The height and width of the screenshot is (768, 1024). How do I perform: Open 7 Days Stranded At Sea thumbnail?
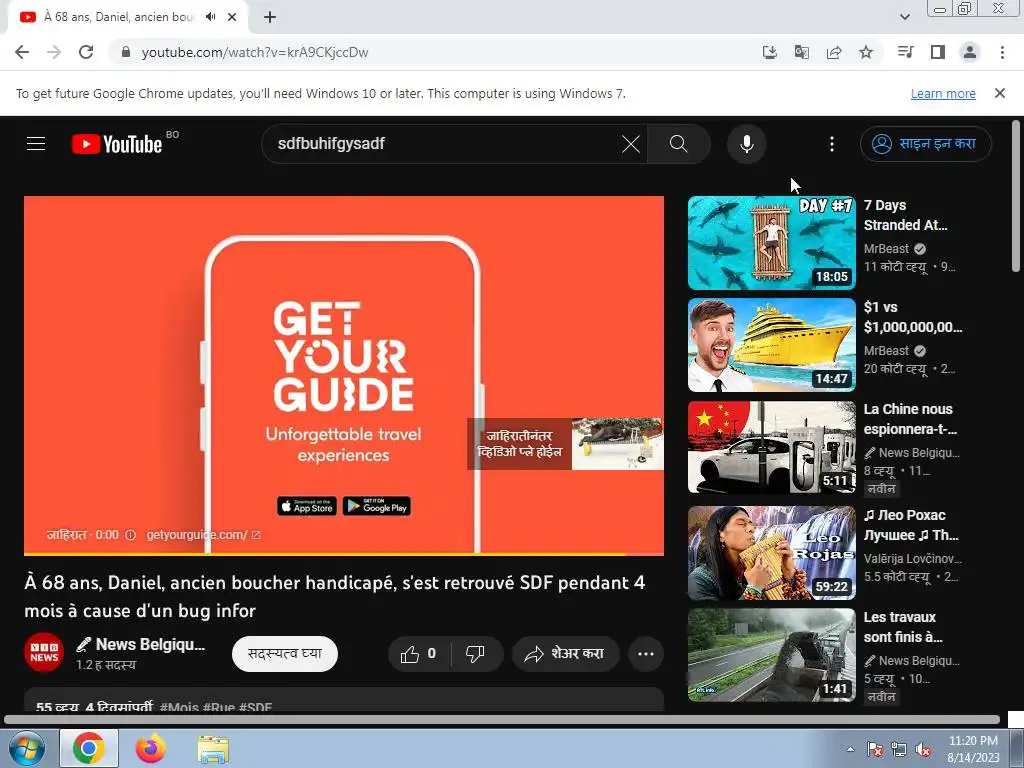coord(771,243)
